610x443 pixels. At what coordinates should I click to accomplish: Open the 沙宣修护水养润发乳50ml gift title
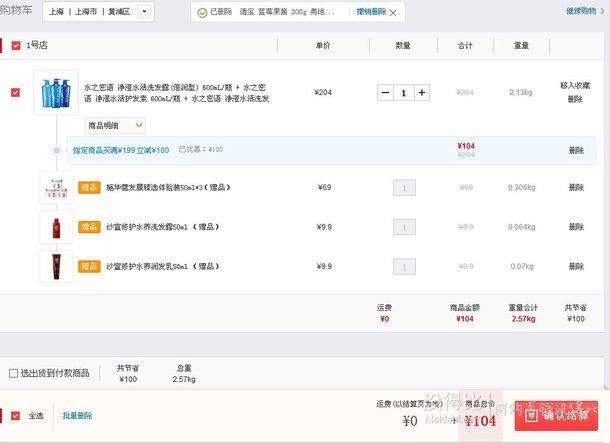tap(162, 266)
